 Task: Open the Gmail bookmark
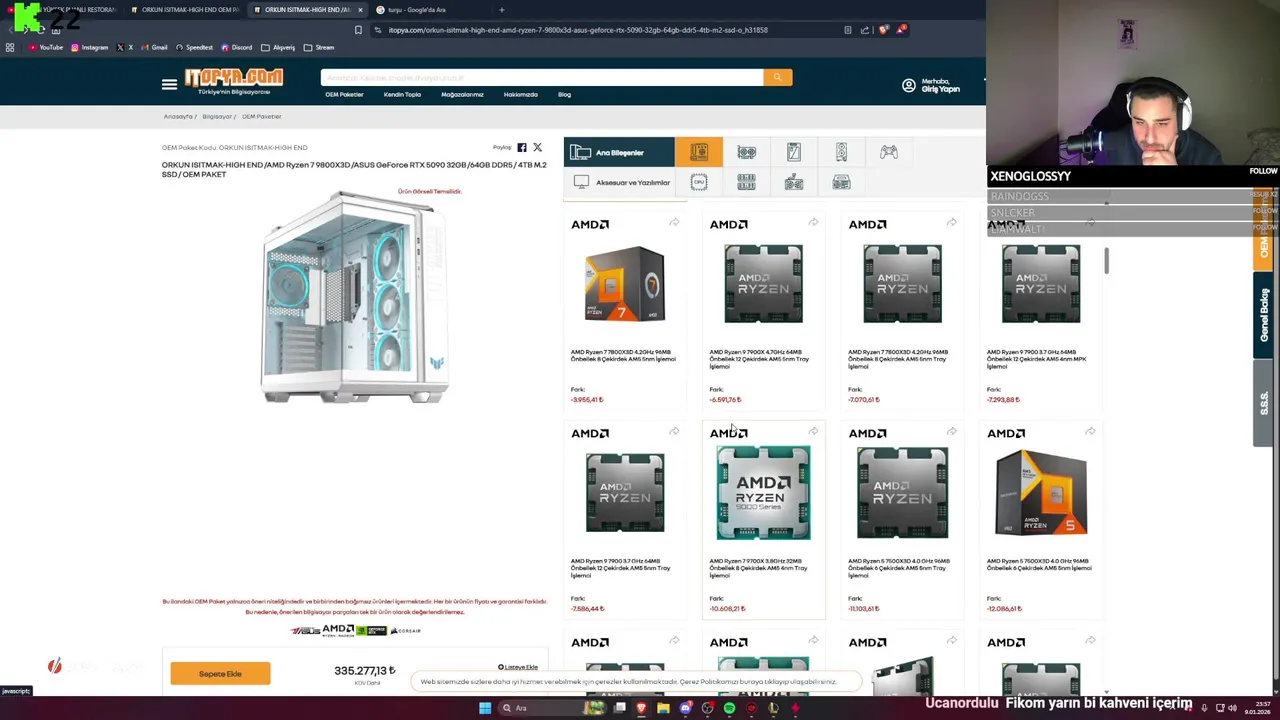(x=155, y=47)
